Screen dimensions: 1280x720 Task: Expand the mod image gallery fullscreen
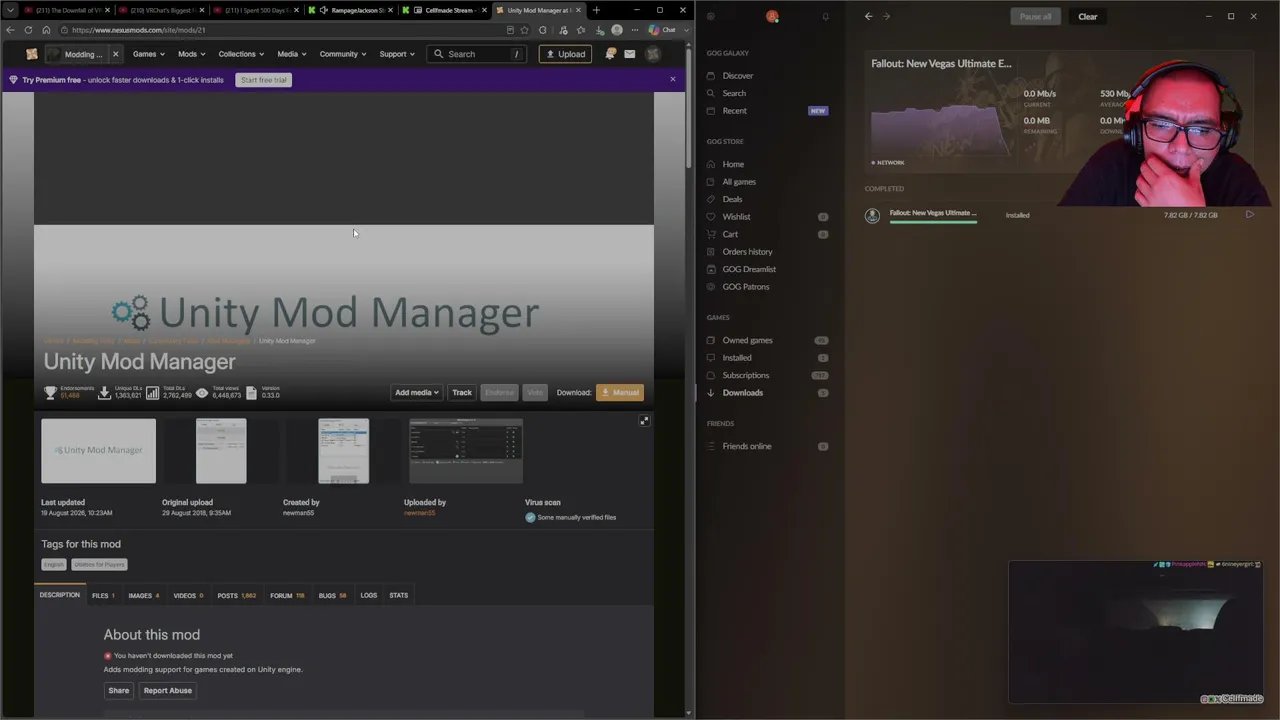(644, 421)
